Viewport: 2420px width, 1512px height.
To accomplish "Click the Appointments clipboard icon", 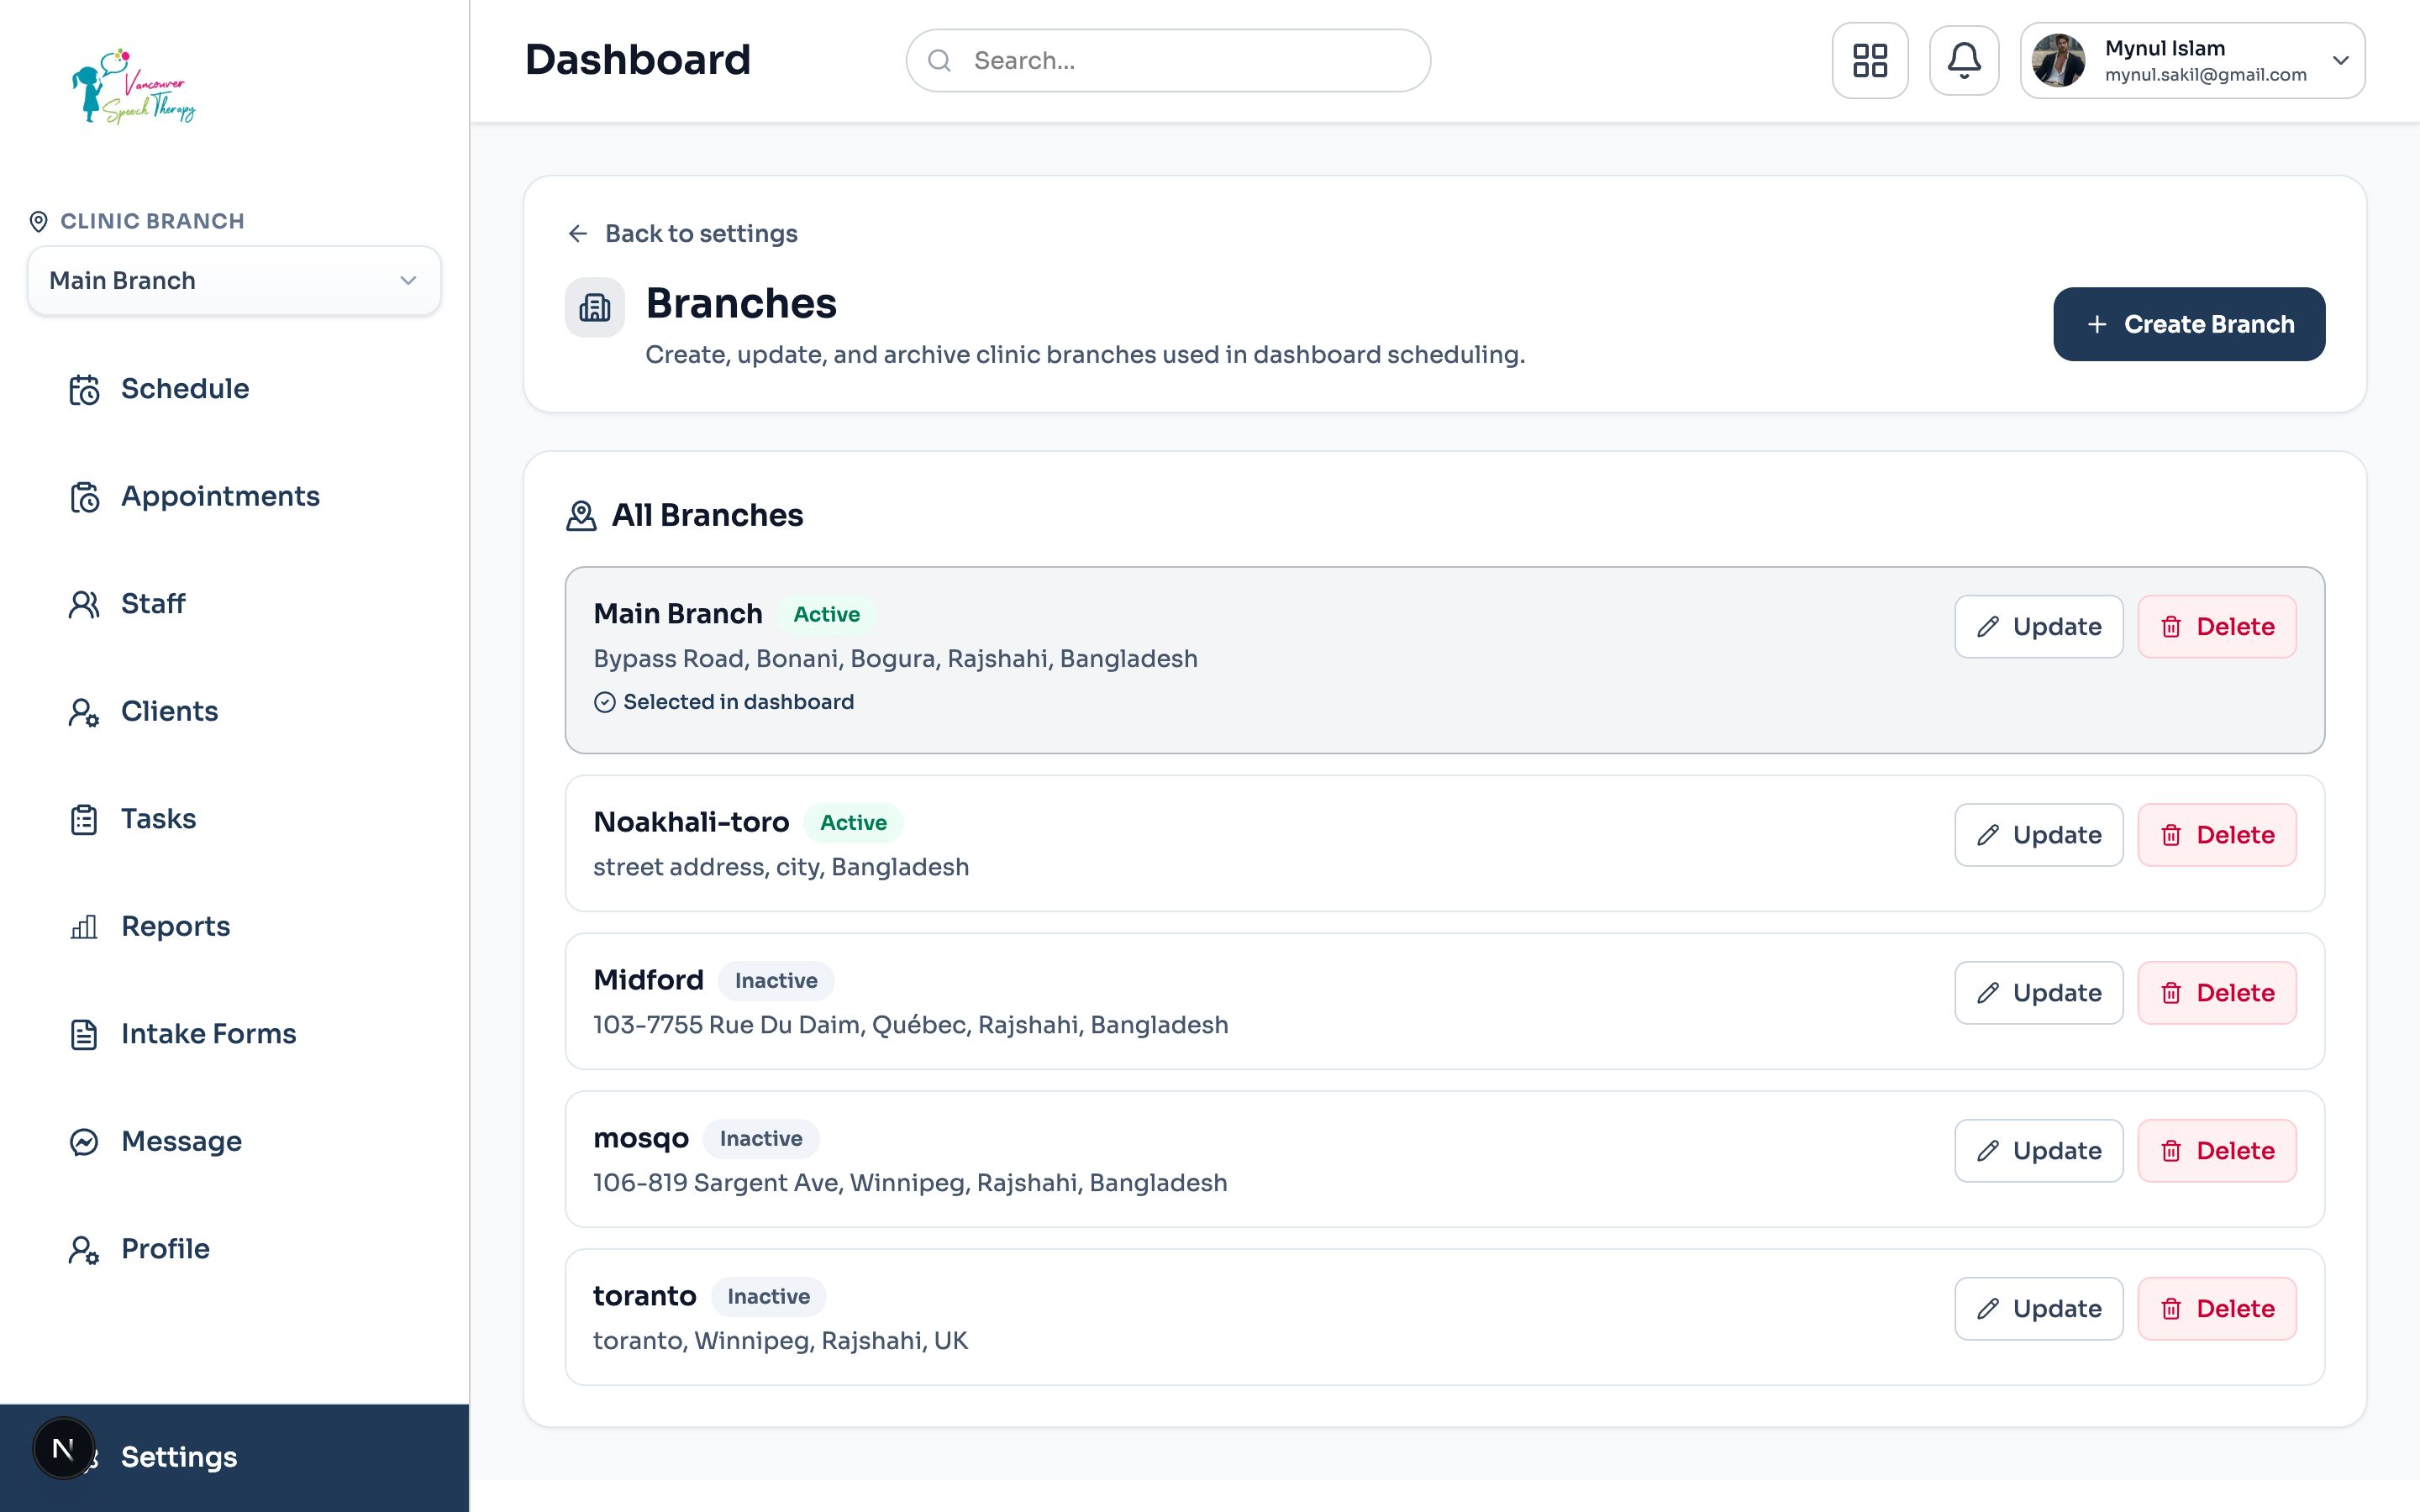I will (x=84, y=496).
